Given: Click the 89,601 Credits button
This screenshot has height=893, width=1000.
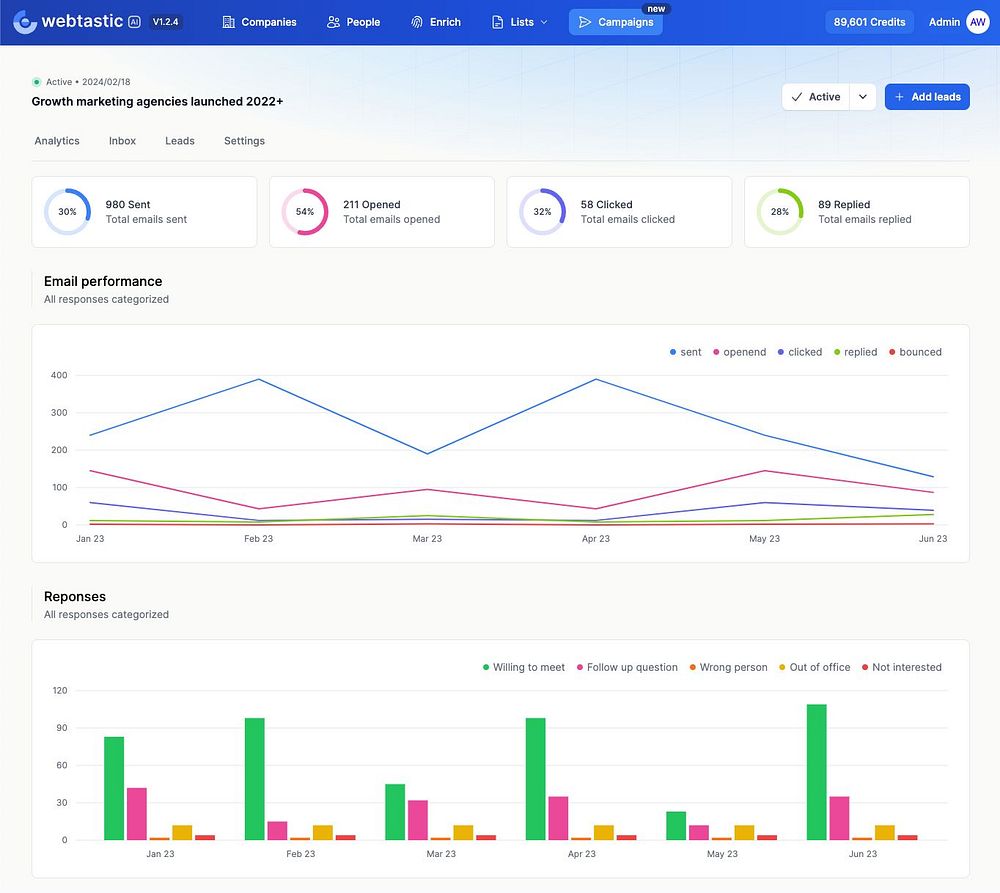Looking at the screenshot, I should [x=869, y=22].
